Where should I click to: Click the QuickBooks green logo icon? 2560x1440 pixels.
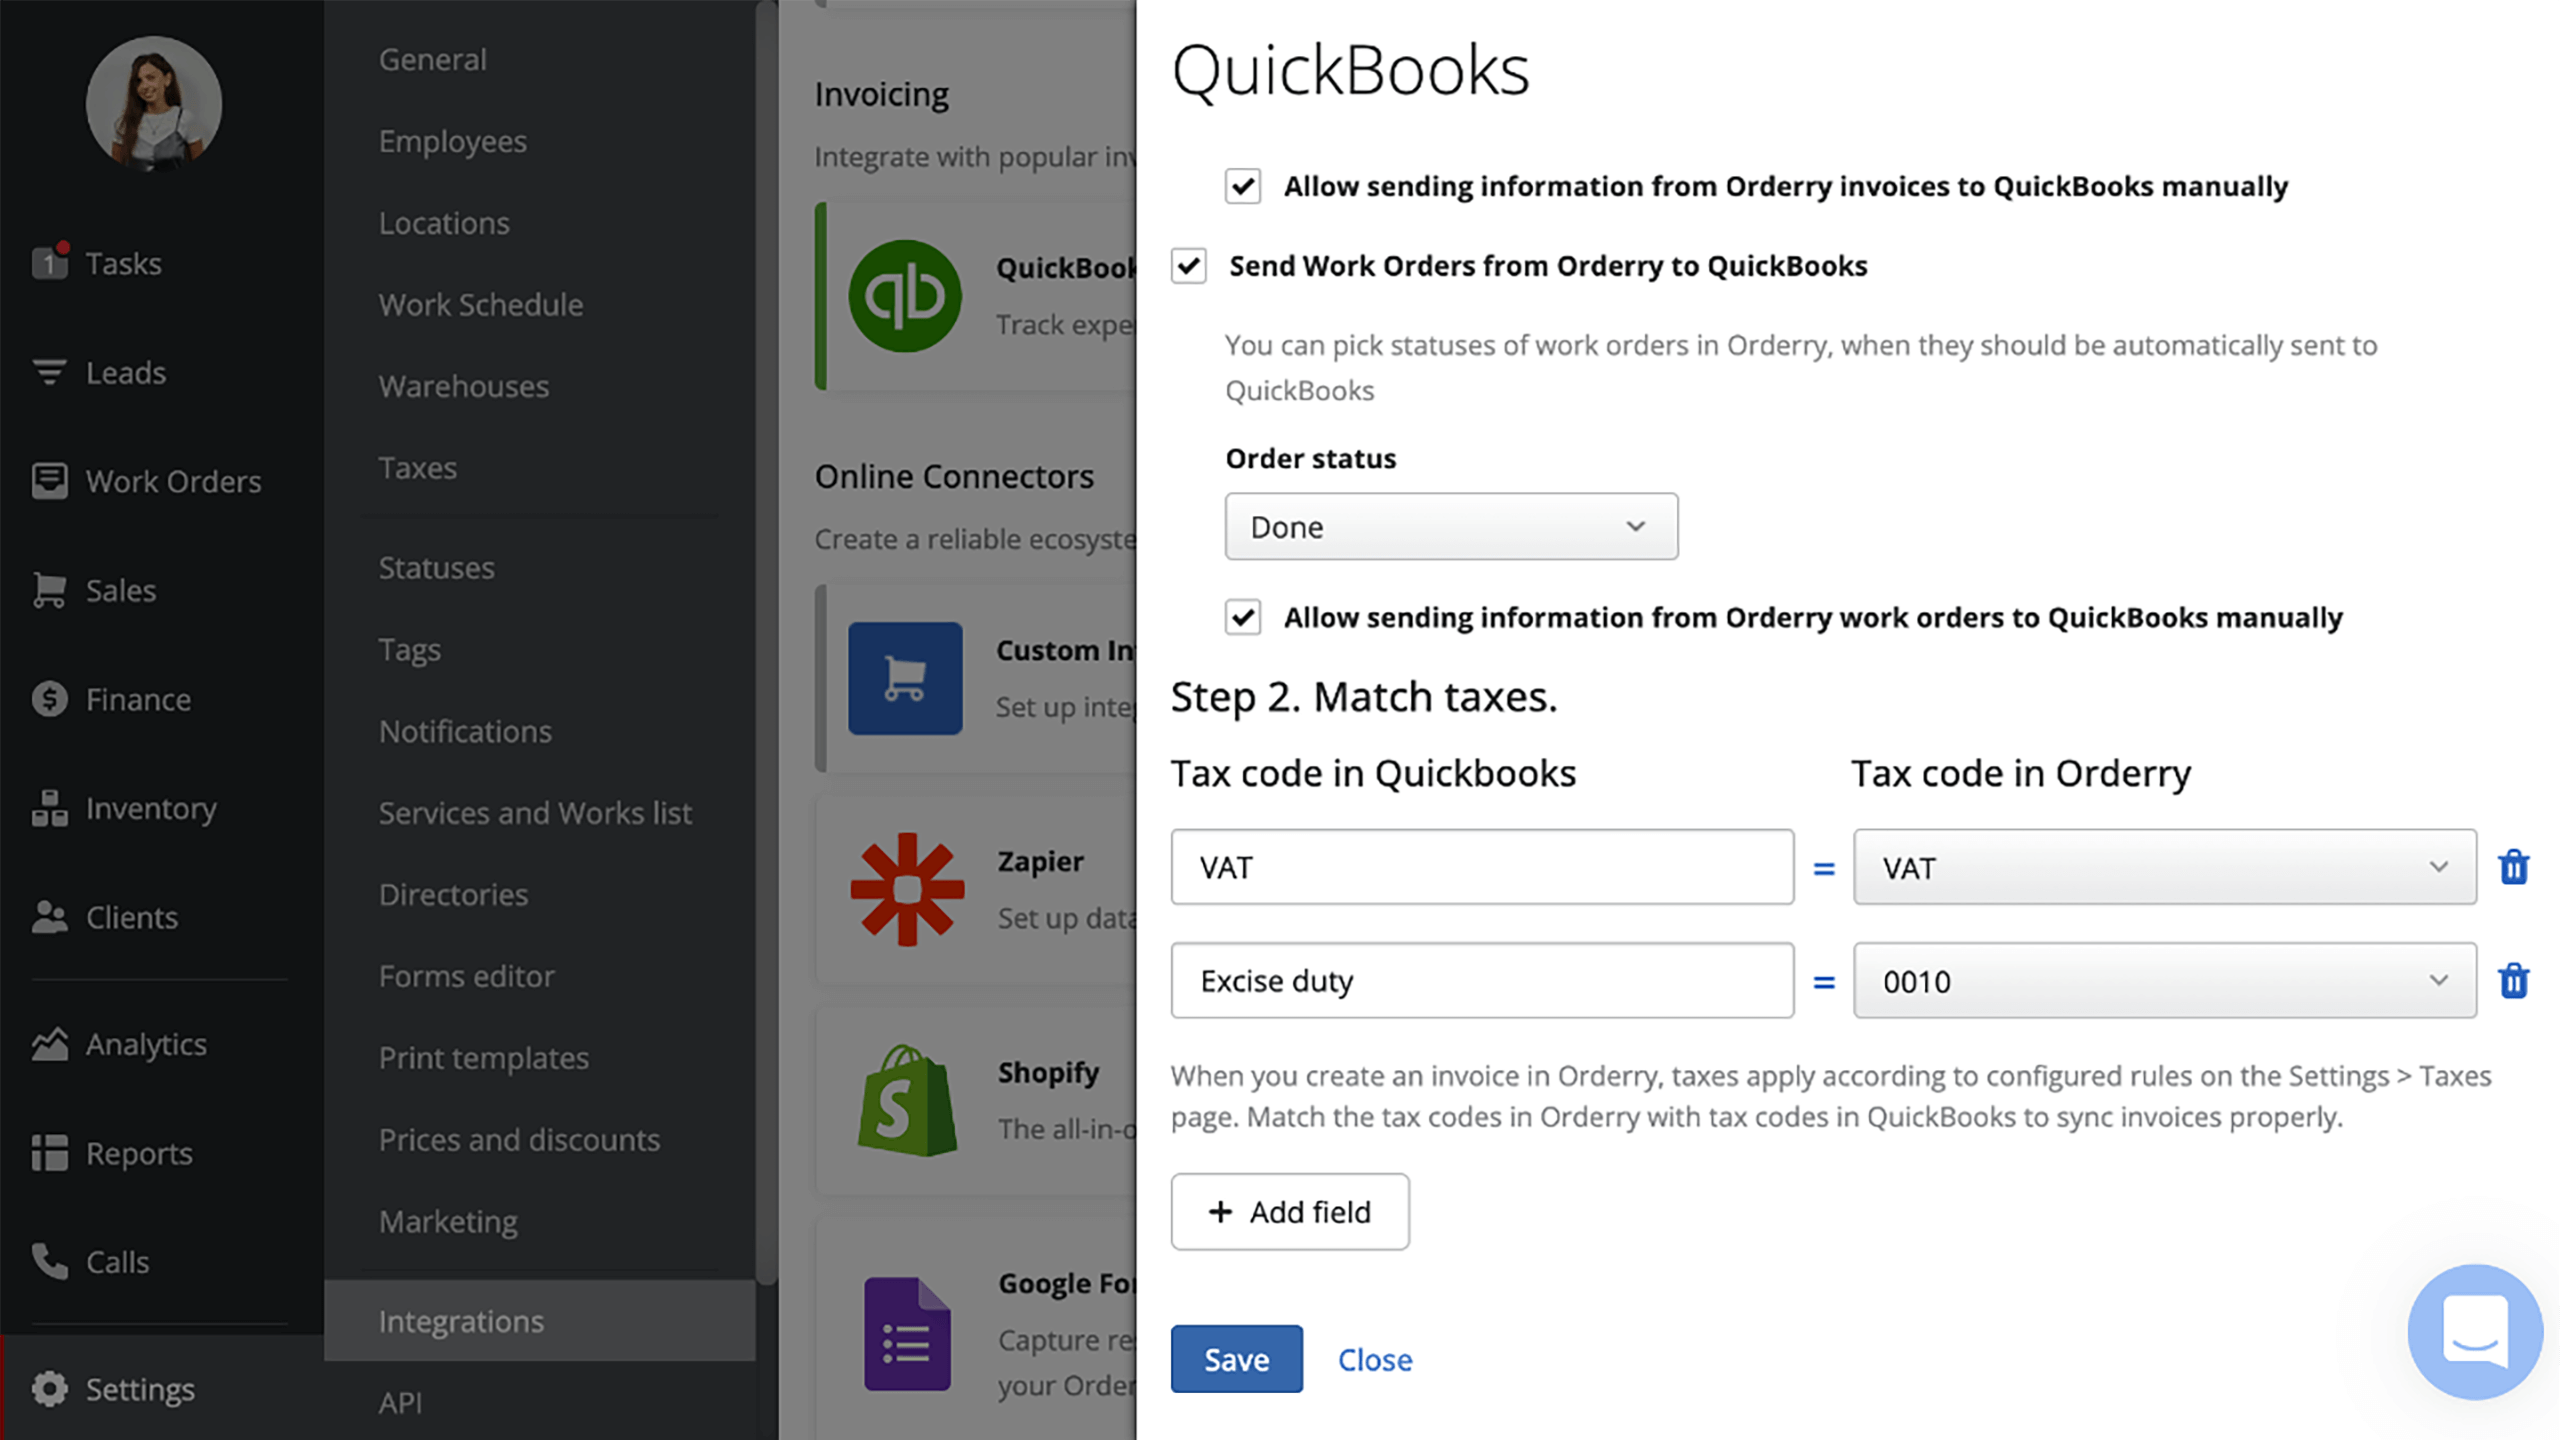[905, 296]
